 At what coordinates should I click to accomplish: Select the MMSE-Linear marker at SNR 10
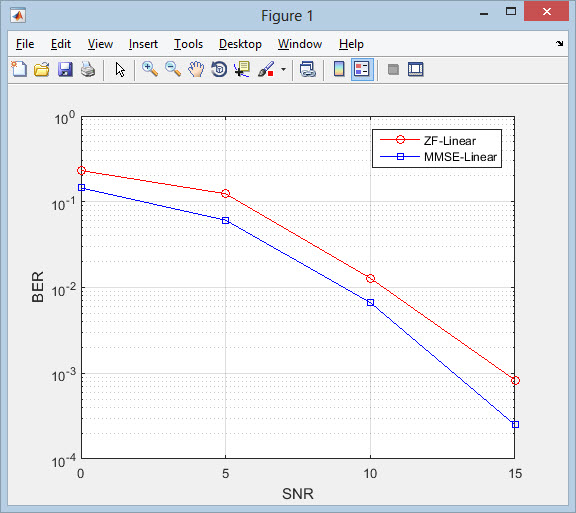[370, 302]
